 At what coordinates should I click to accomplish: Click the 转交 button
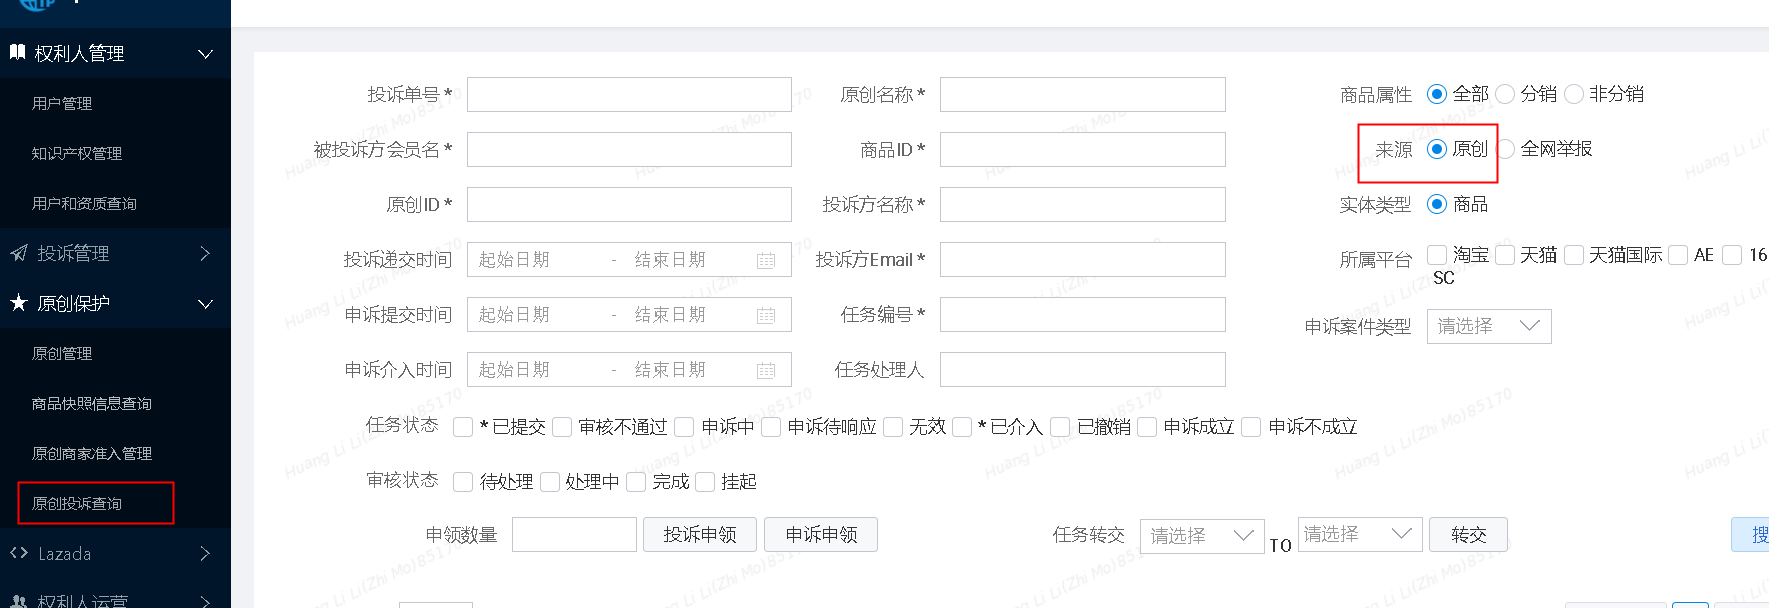point(1467,535)
